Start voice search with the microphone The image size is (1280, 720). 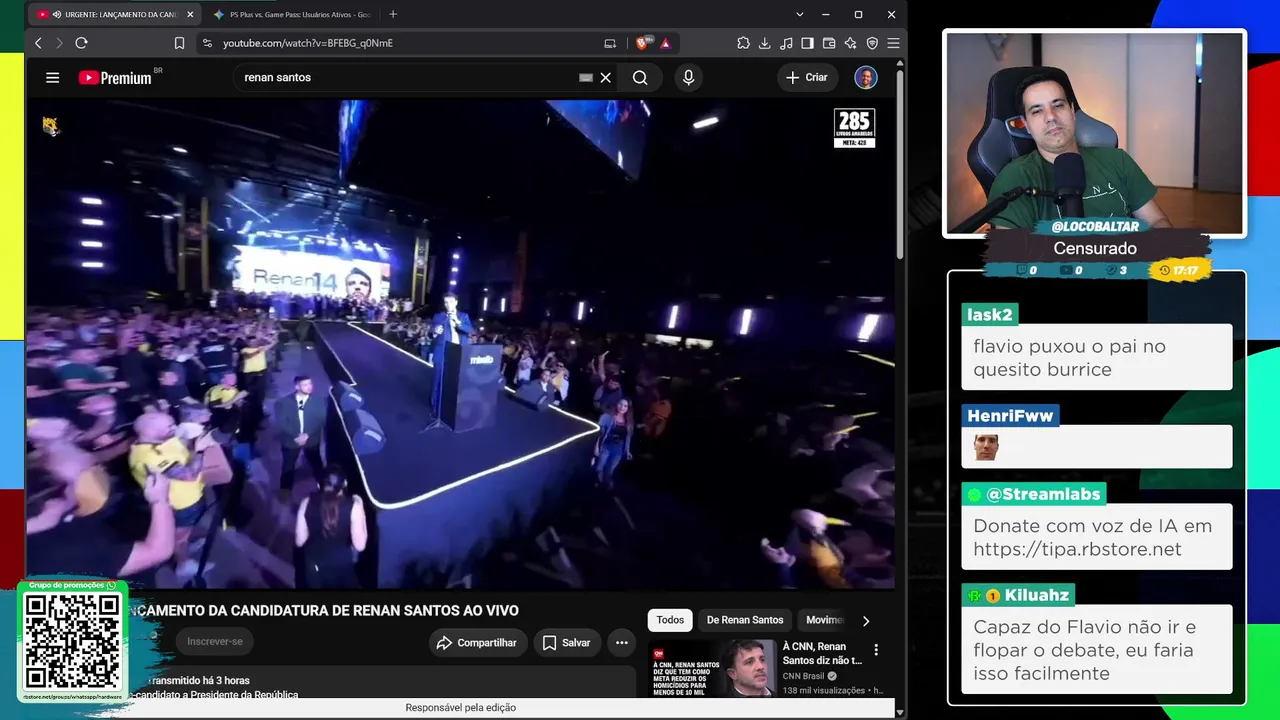[688, 77]
